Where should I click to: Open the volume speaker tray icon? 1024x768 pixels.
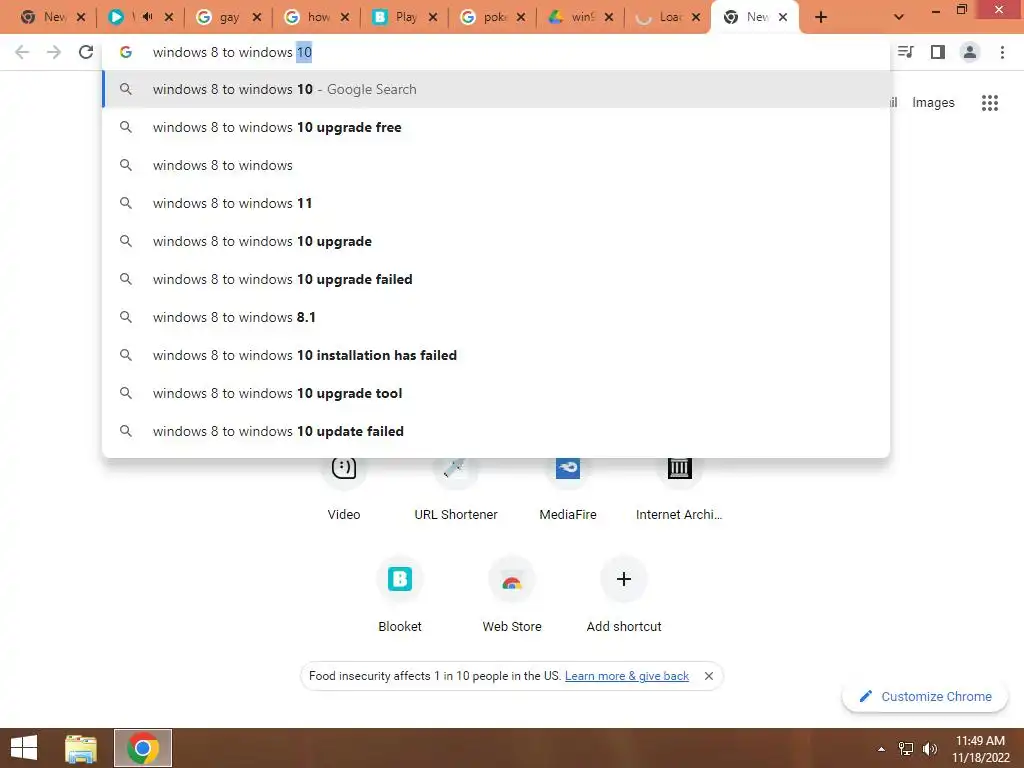point(930,749)
